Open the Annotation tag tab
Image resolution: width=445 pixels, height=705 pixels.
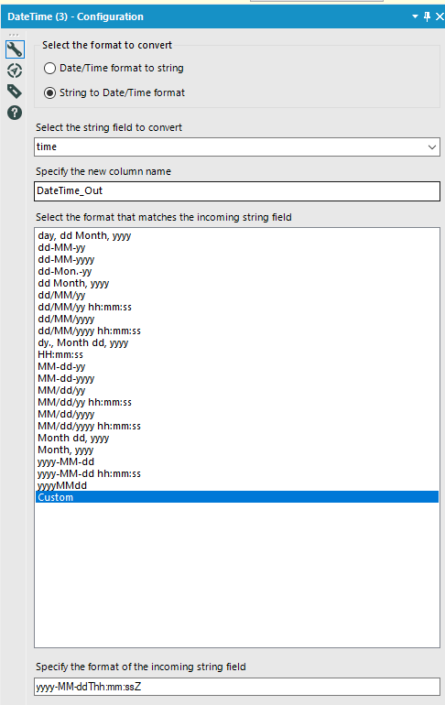tap(14, 91)
